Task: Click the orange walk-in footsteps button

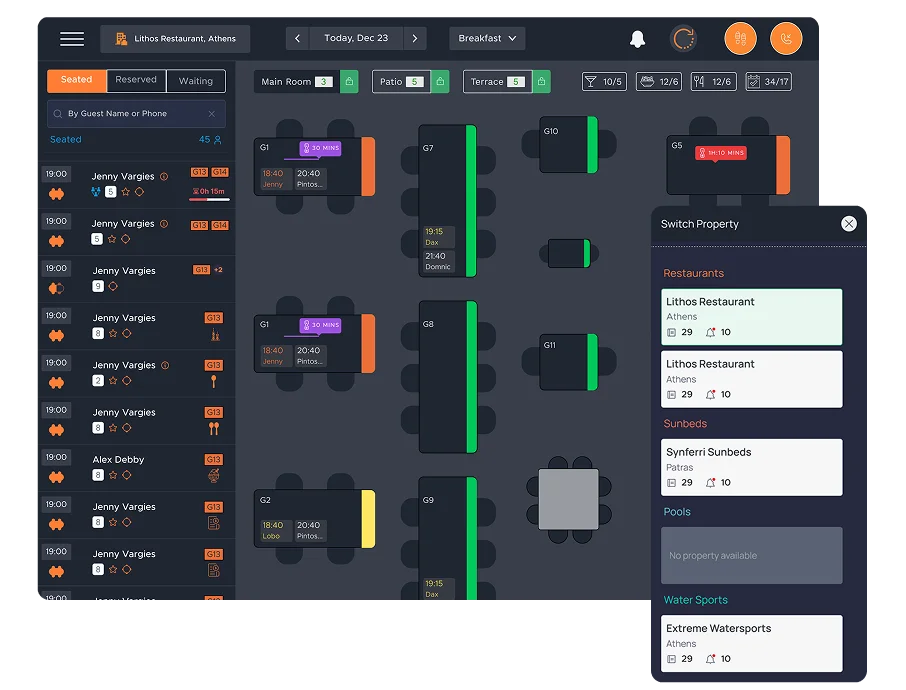Action: [x=740, y=39]
